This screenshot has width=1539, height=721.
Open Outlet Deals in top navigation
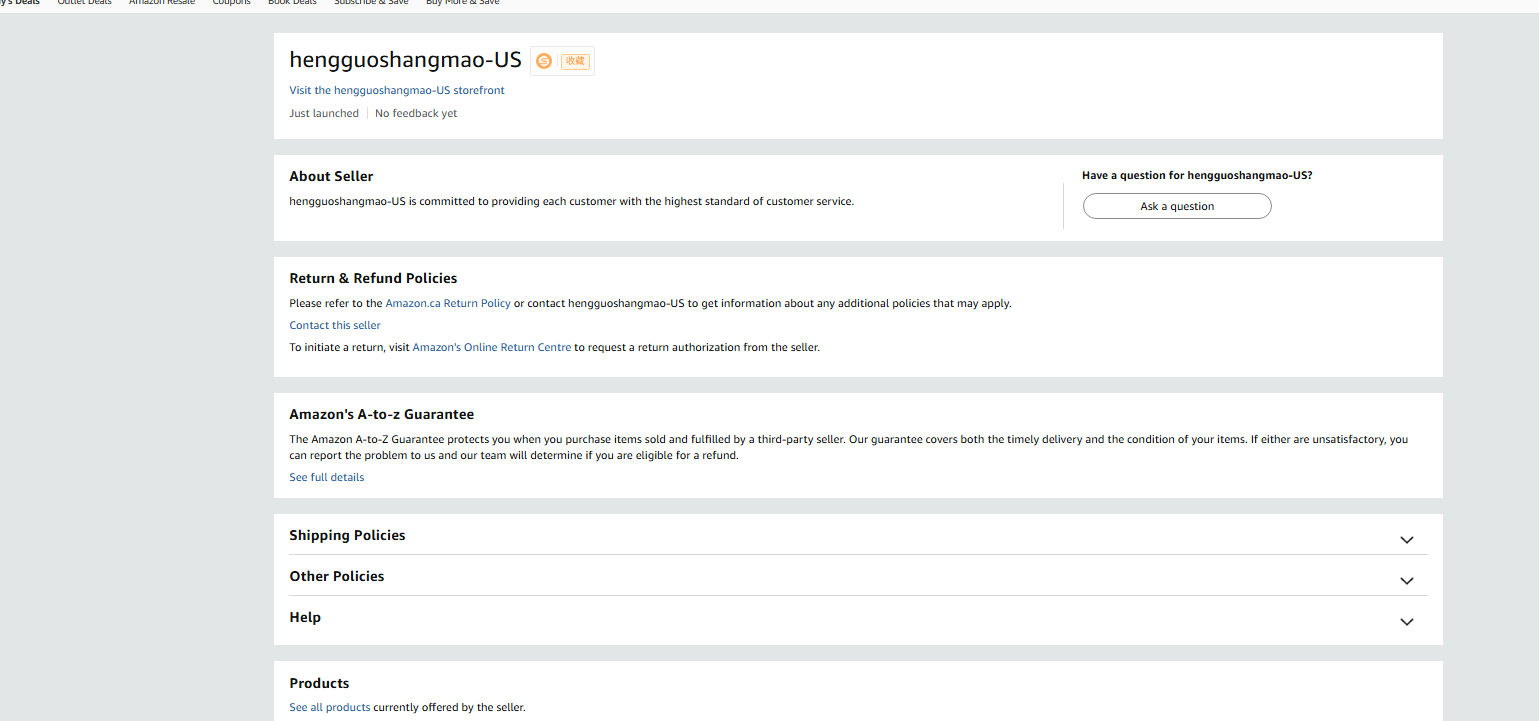(85, 3)
